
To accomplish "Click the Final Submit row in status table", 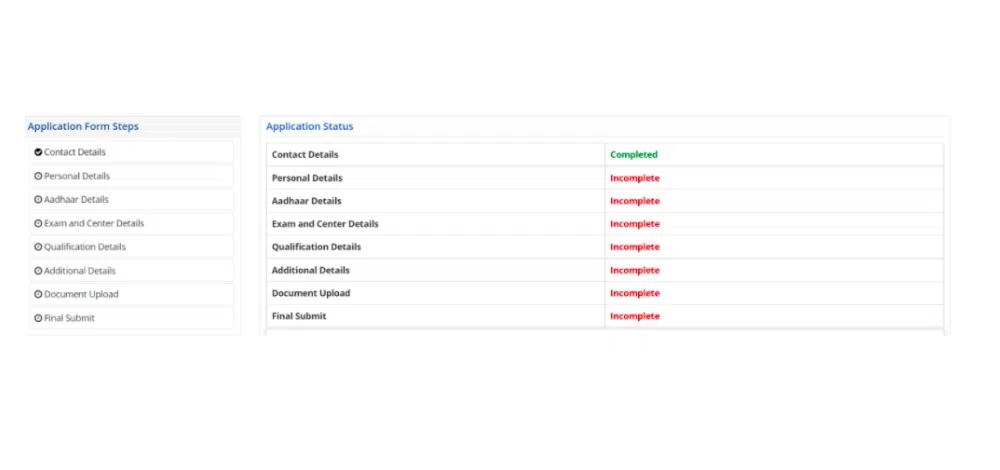I will click(x=299, y=316).
